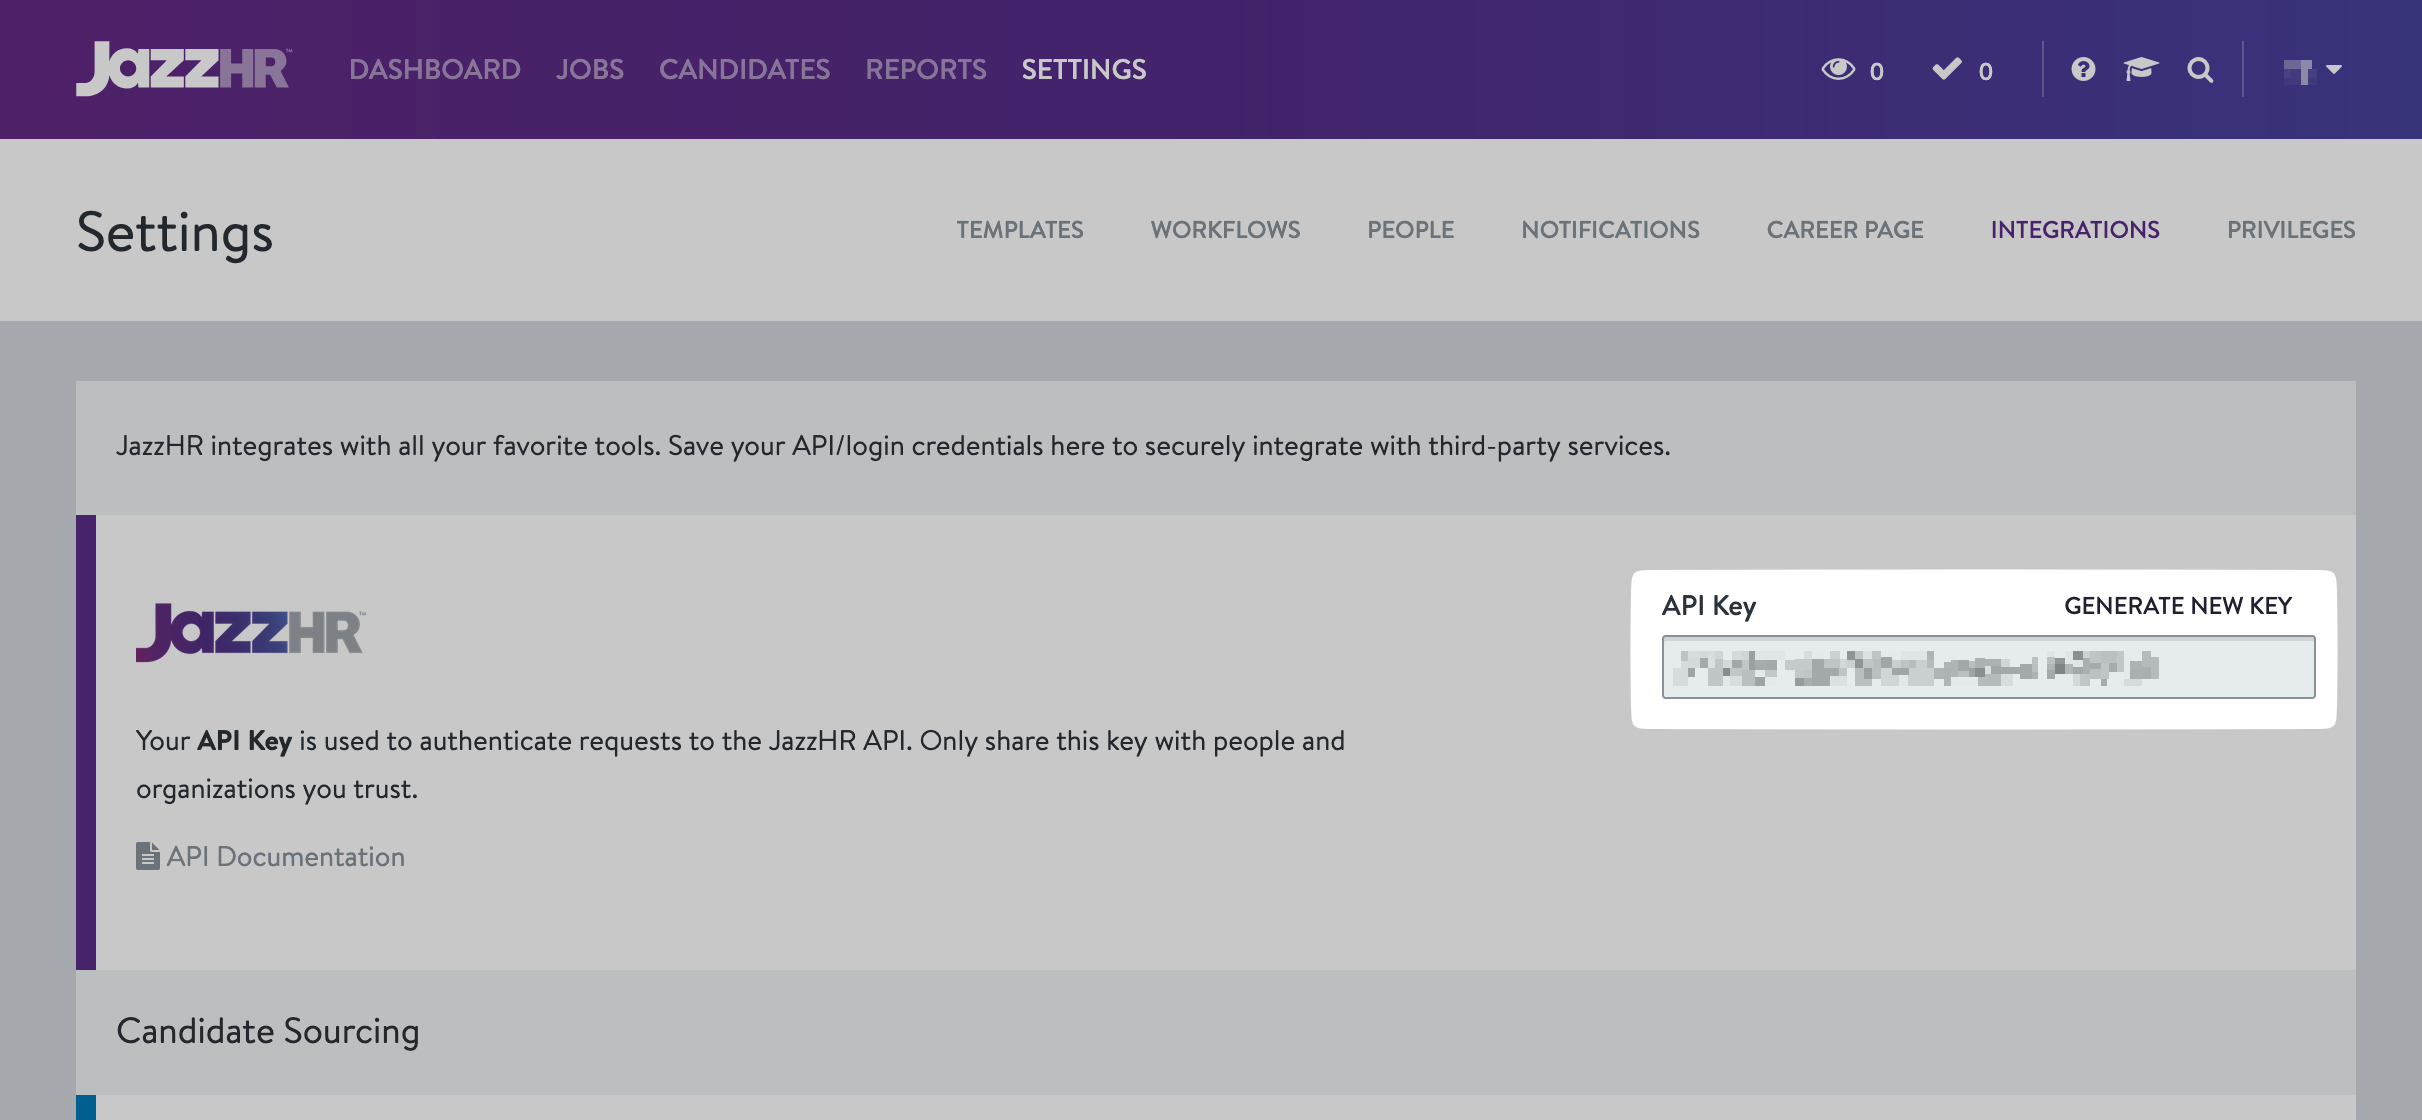This screenshot has height=1120, width=2422.
Task: Select the Career Page tab
Action: pyautogui.click(x=1844, y=230)
